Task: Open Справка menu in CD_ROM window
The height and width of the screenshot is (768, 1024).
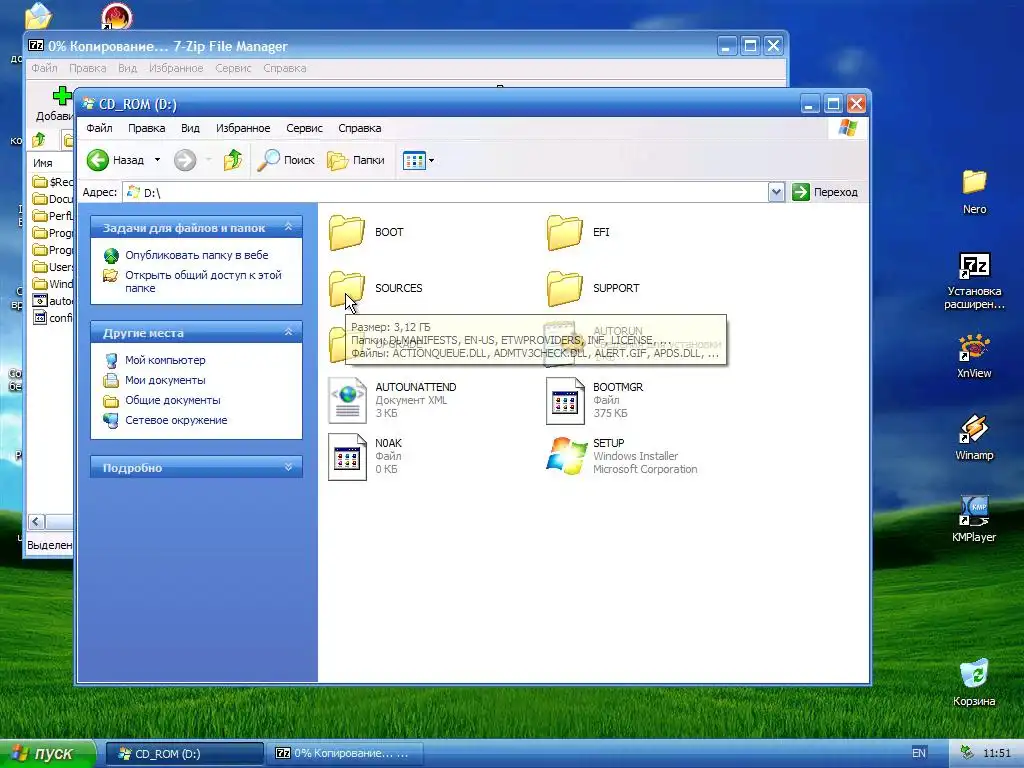Action: pos(360,128)
